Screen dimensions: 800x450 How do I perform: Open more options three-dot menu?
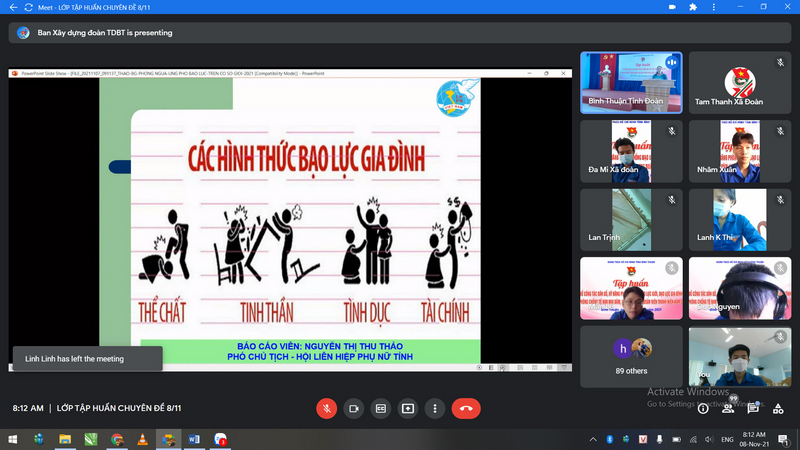click(434, 408)
